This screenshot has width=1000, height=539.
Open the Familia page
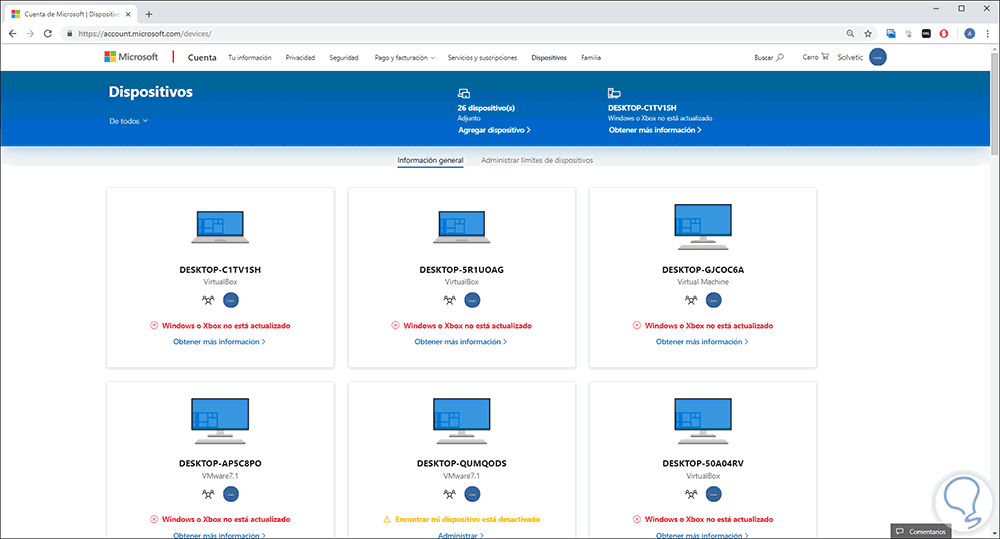click(x=591, y=57)
